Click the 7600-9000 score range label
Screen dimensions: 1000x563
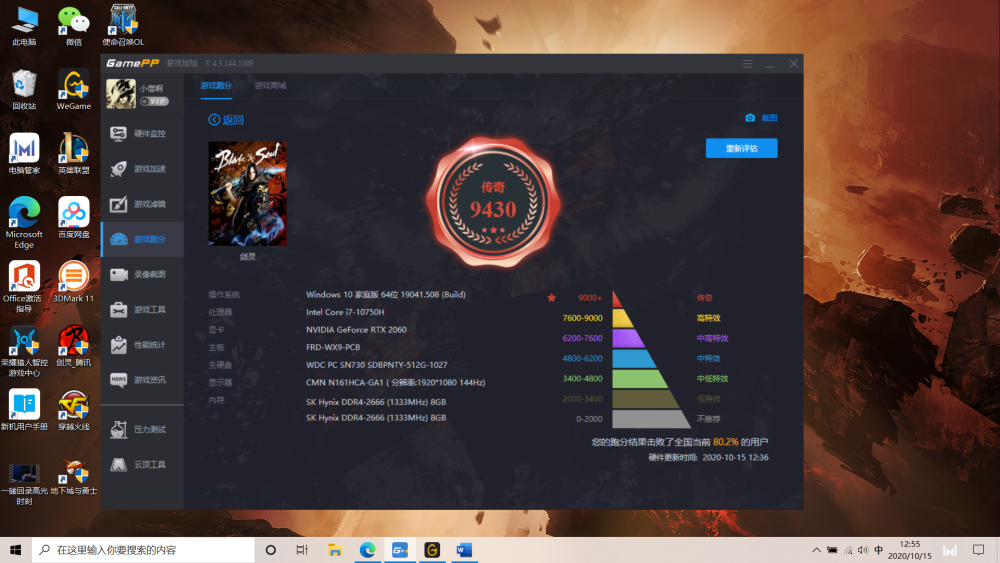[x=582, y=318]
